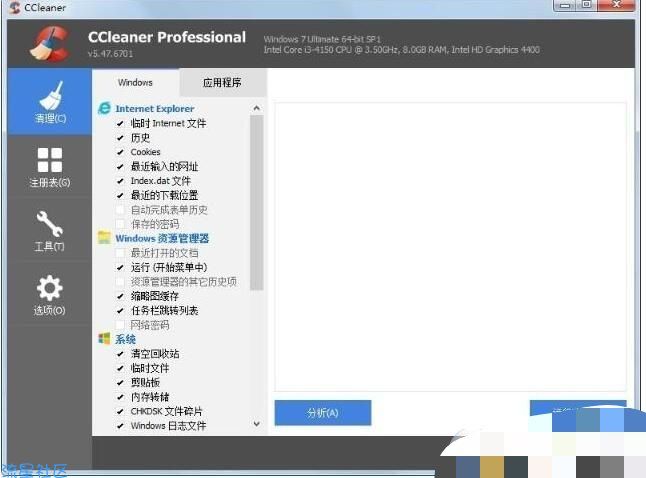The image size is (646, 478).
Task: Uncheck 最近的下载位置
Action: [120, 195]
